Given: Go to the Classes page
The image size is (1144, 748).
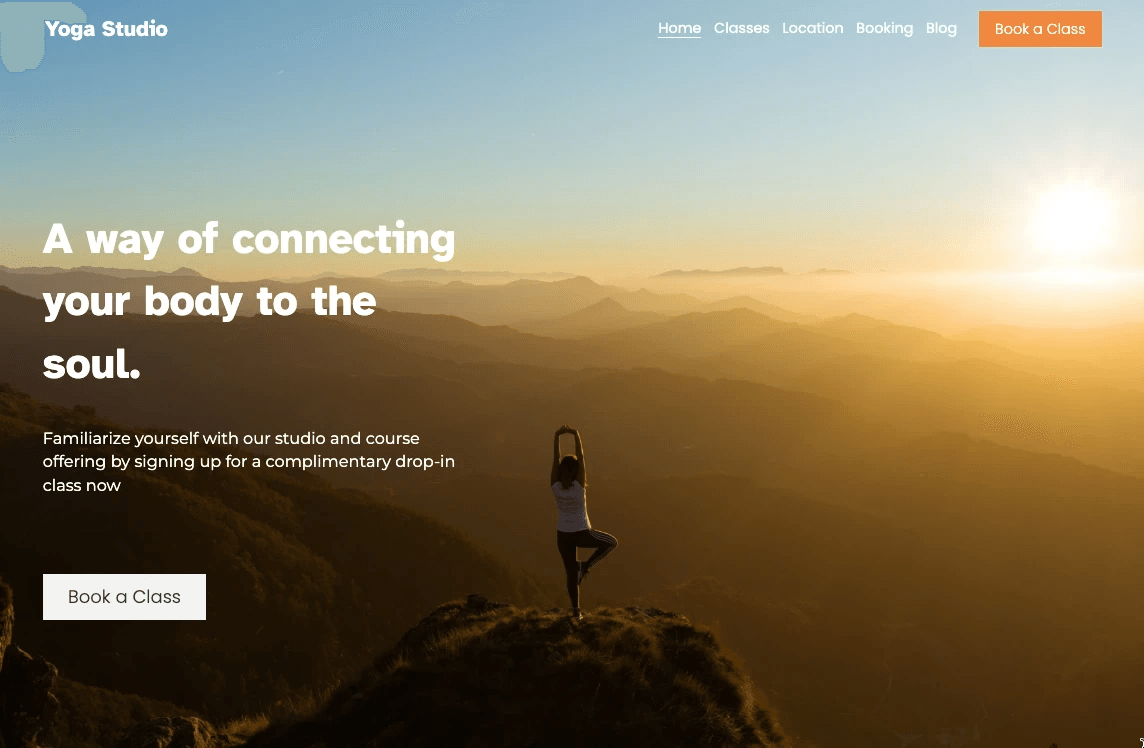Looking at the screenshot, I should (741, 28).
